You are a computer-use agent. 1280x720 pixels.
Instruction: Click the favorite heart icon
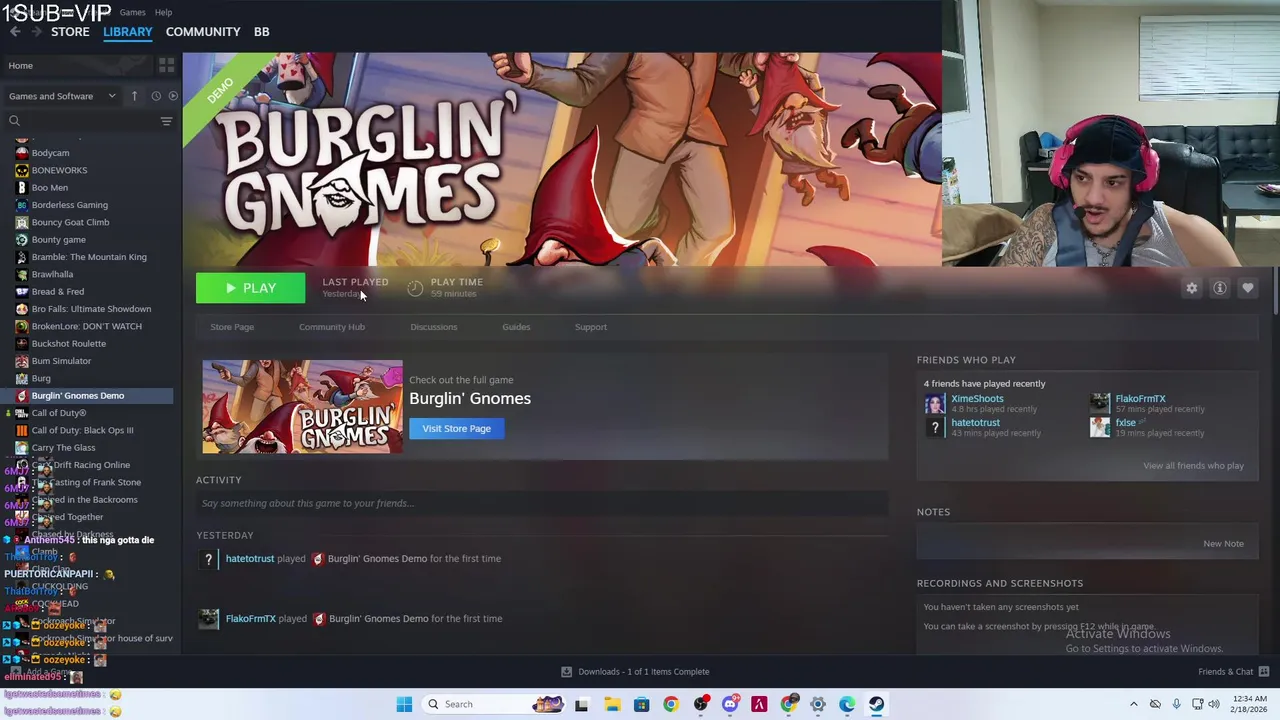pos(1247,288)
